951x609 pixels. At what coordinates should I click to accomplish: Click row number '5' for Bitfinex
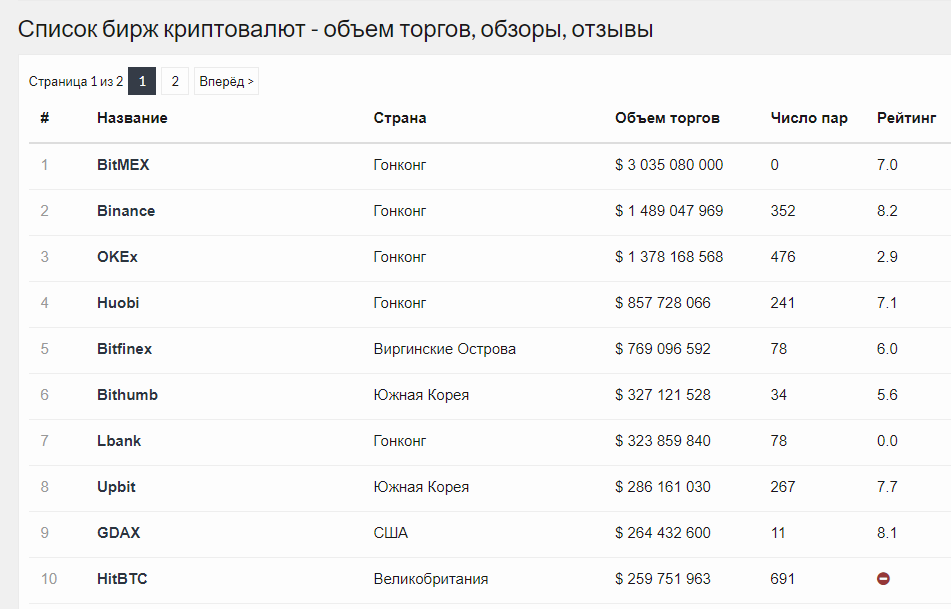click(x=44, y=349)
